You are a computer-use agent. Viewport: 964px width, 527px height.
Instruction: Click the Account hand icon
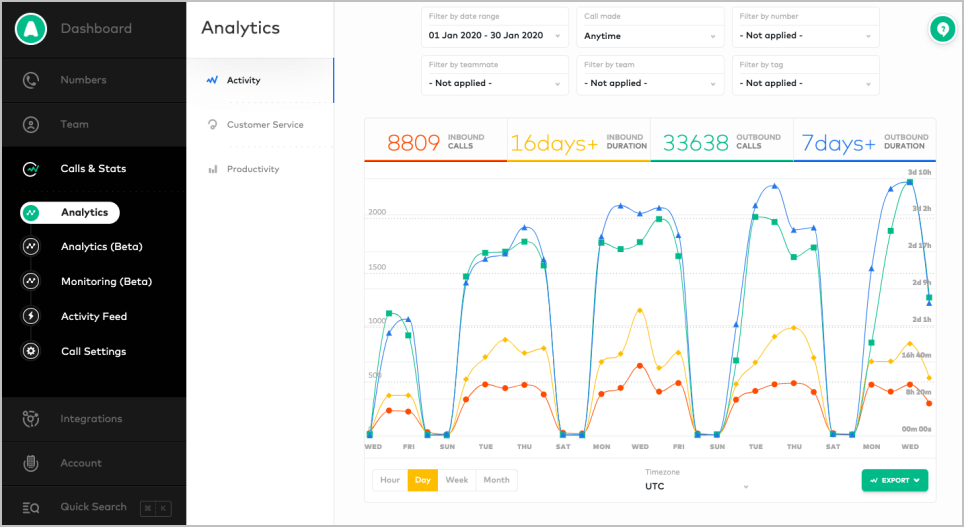point(31,463)
